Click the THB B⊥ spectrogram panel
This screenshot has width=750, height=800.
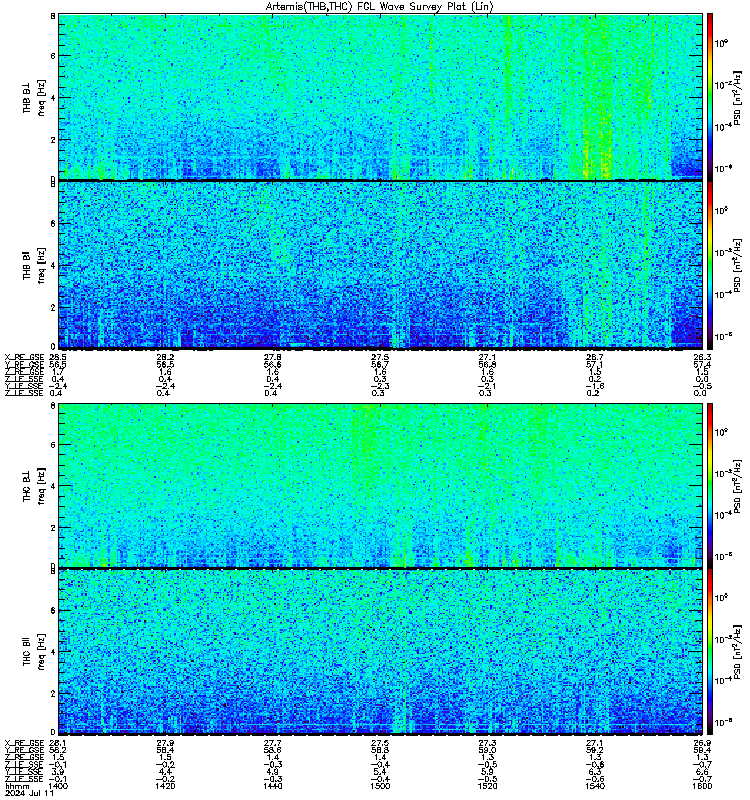point(380,97)
